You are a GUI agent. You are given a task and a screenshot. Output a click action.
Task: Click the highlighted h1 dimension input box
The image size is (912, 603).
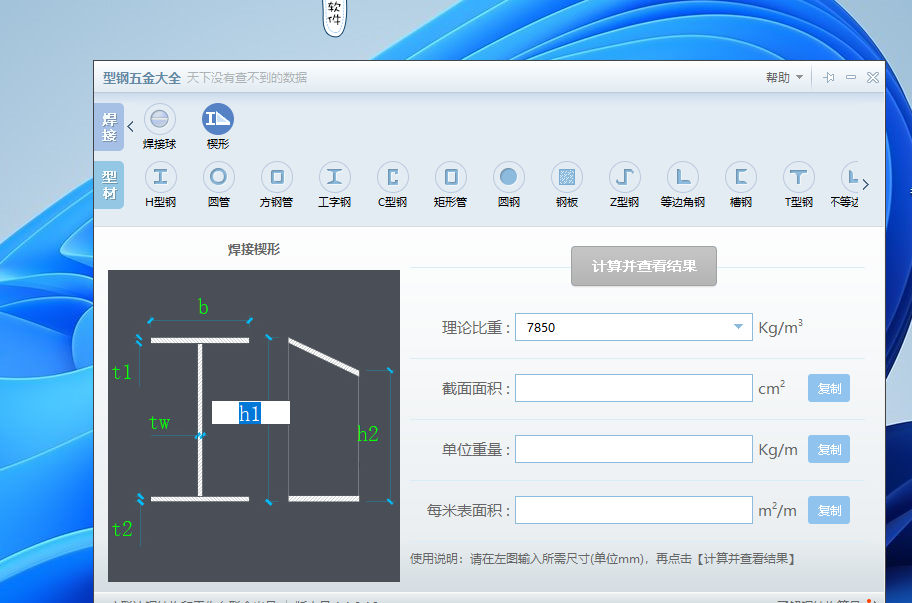(x=251, y=413)
